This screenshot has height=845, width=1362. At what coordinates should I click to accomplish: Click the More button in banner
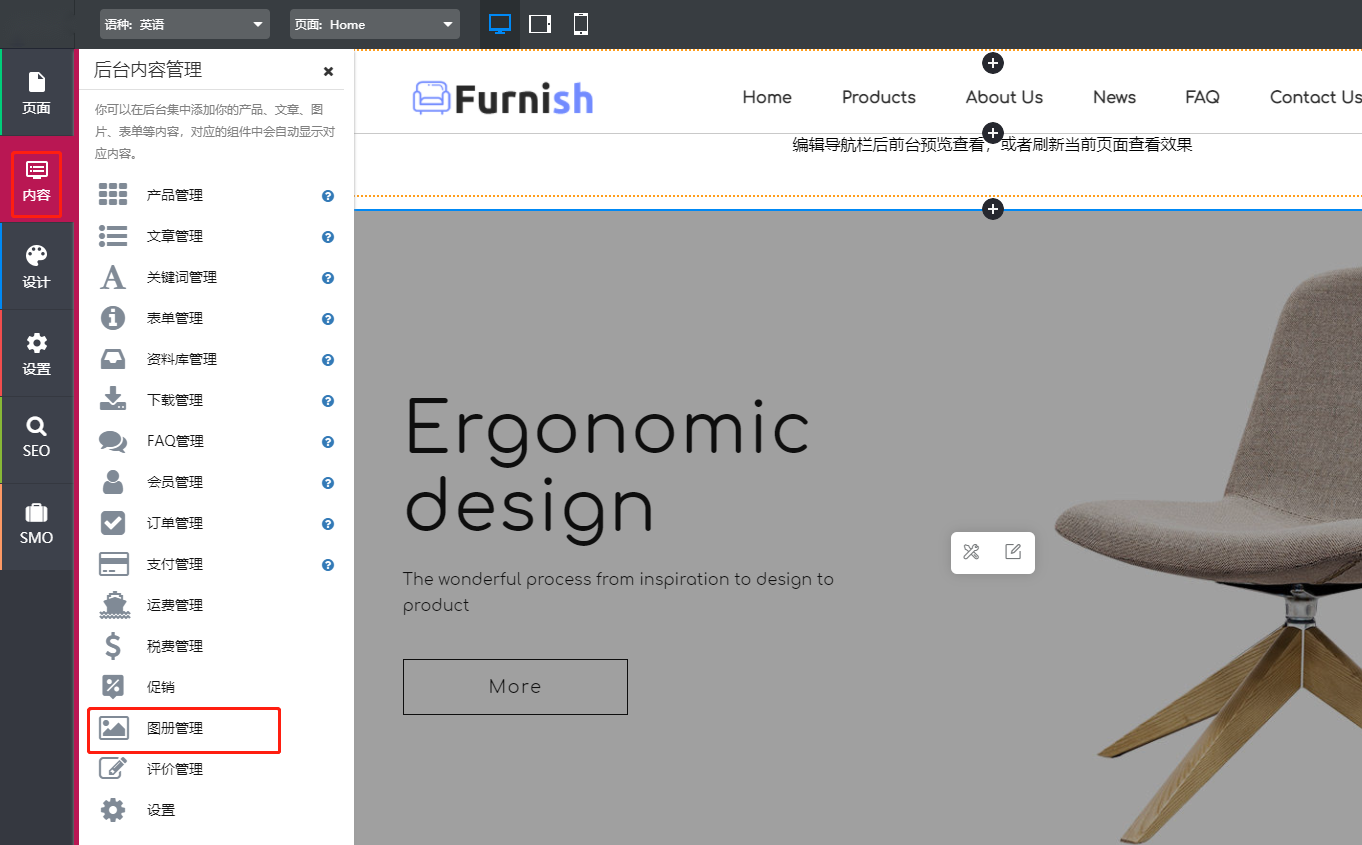515,687
